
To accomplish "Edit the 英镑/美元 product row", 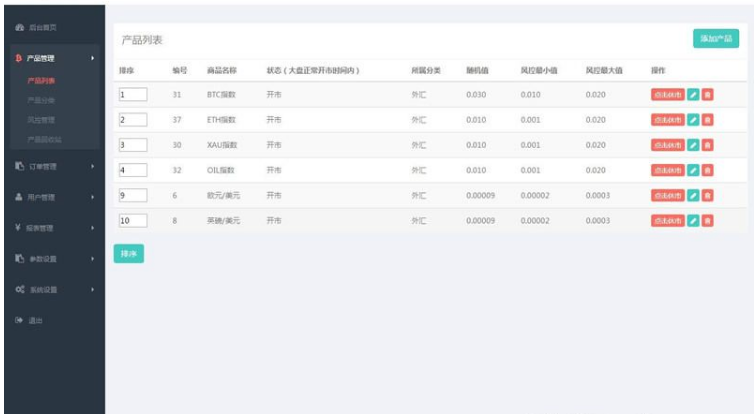I will [693, 221].
